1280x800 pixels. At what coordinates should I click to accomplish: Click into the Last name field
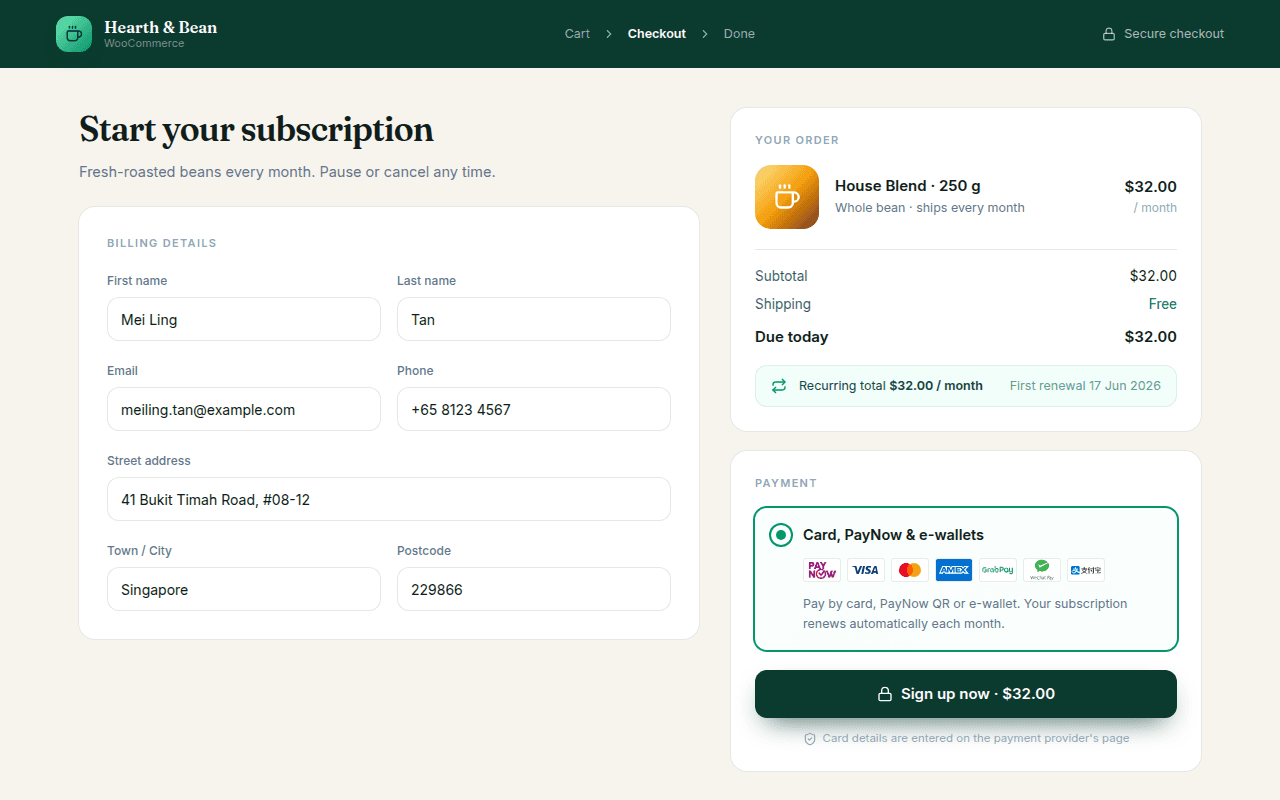pos(534,319)
